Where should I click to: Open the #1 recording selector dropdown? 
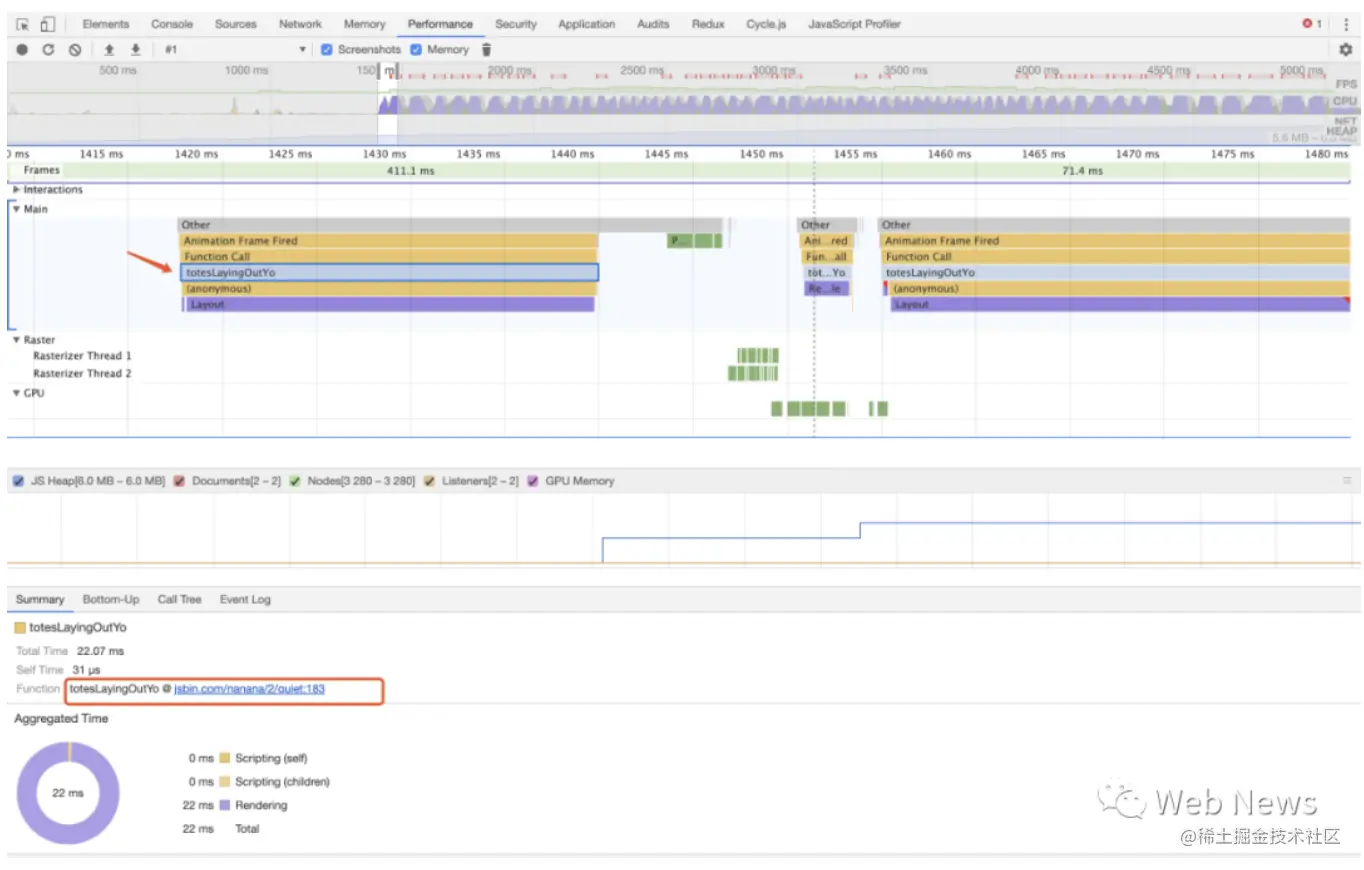click(236, 49)
